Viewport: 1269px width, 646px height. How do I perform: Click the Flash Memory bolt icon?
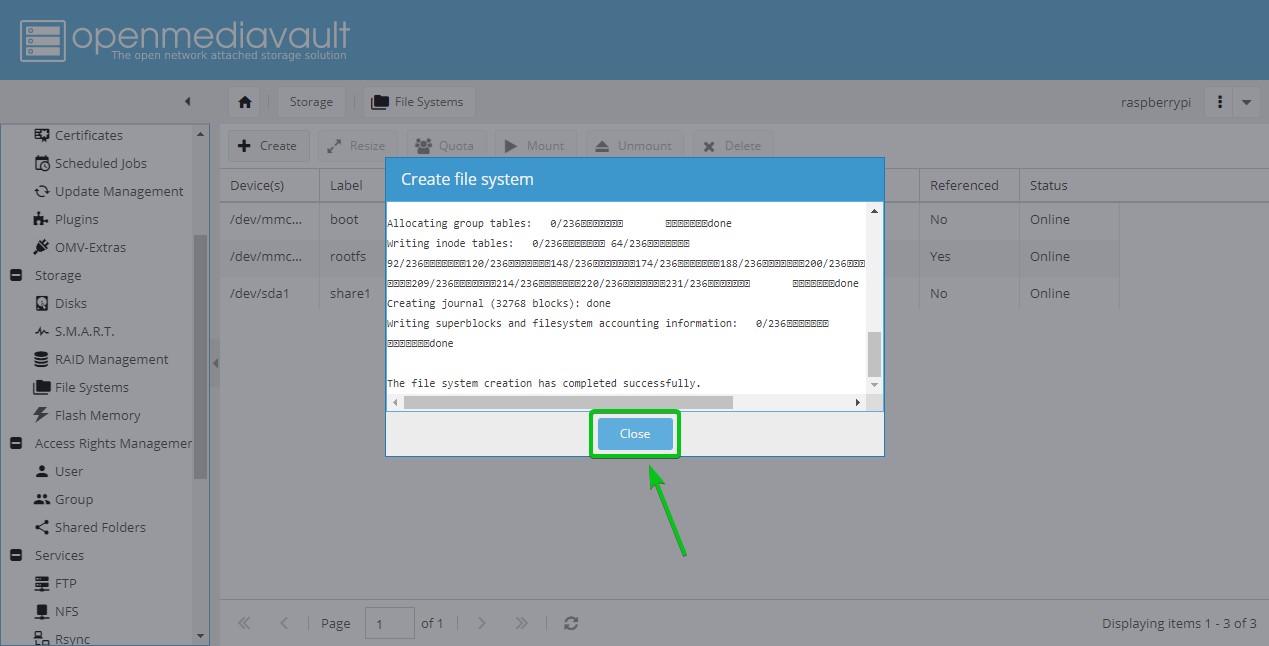(42, 415)
